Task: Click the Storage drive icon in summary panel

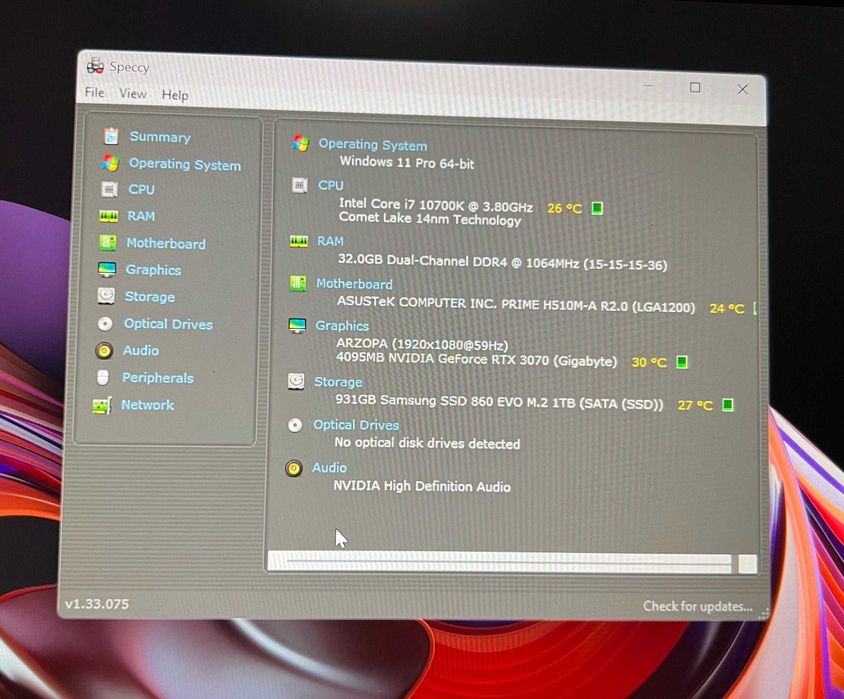Action: [x=296, y=381]
